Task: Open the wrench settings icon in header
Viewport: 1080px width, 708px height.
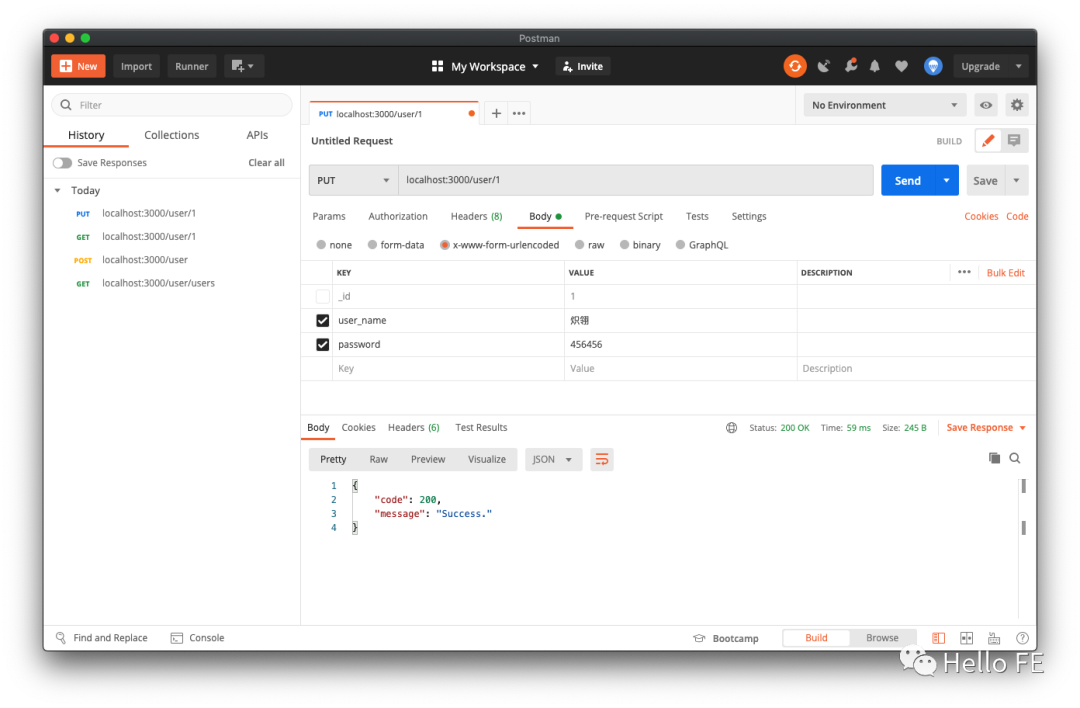Action: click(851, 66)
